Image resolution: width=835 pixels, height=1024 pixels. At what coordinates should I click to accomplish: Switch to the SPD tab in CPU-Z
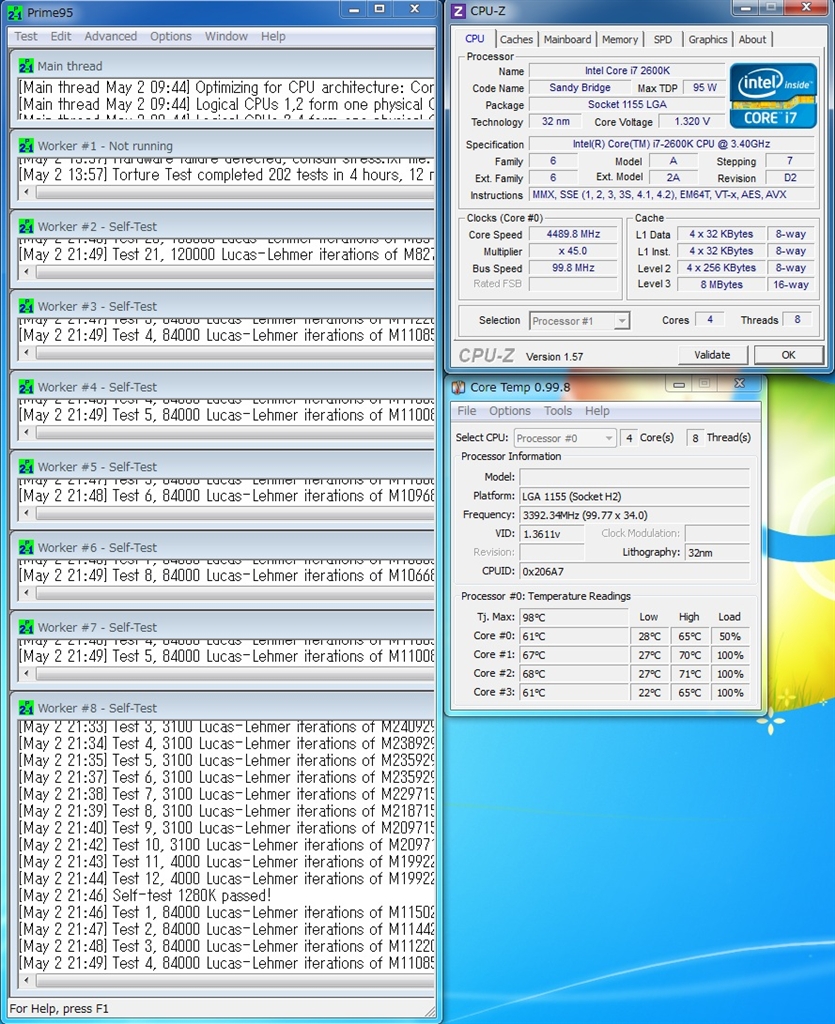(x=663, y=39)
